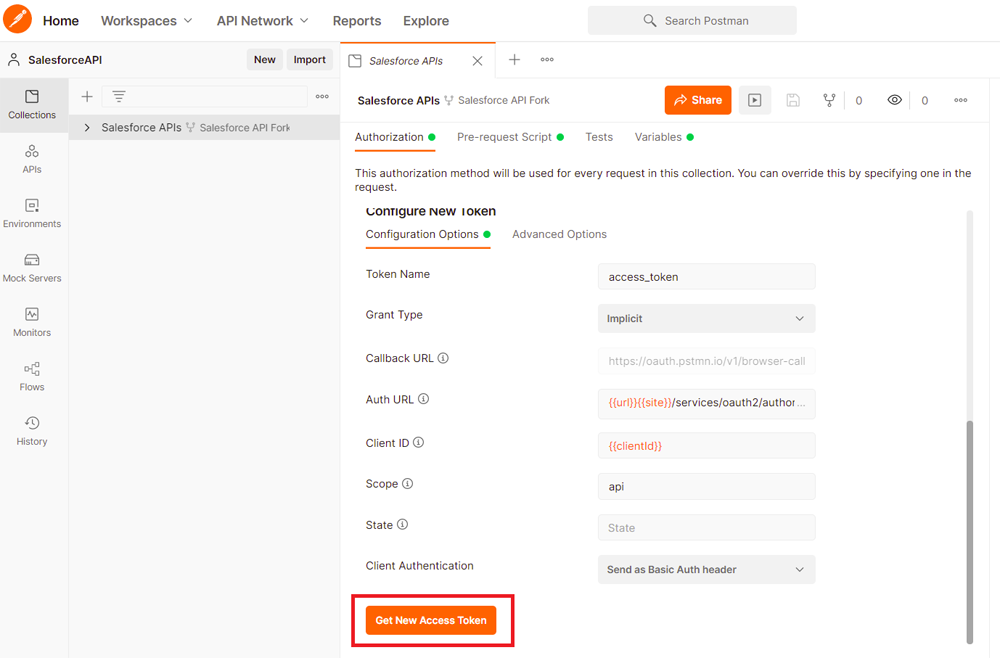Click the Search Postman field
The height and width of the screenshot is (658, 1000).
tap(692, 20)
